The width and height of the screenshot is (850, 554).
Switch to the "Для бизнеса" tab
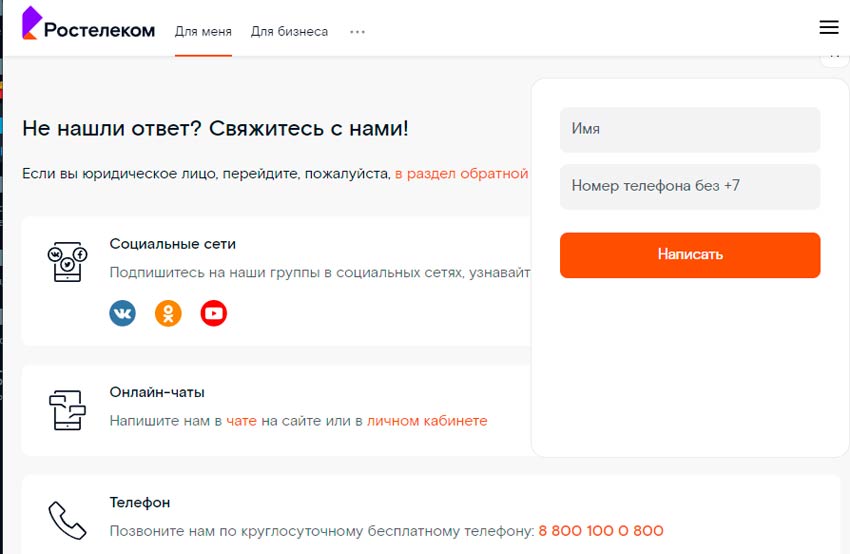tap(289, 32)
